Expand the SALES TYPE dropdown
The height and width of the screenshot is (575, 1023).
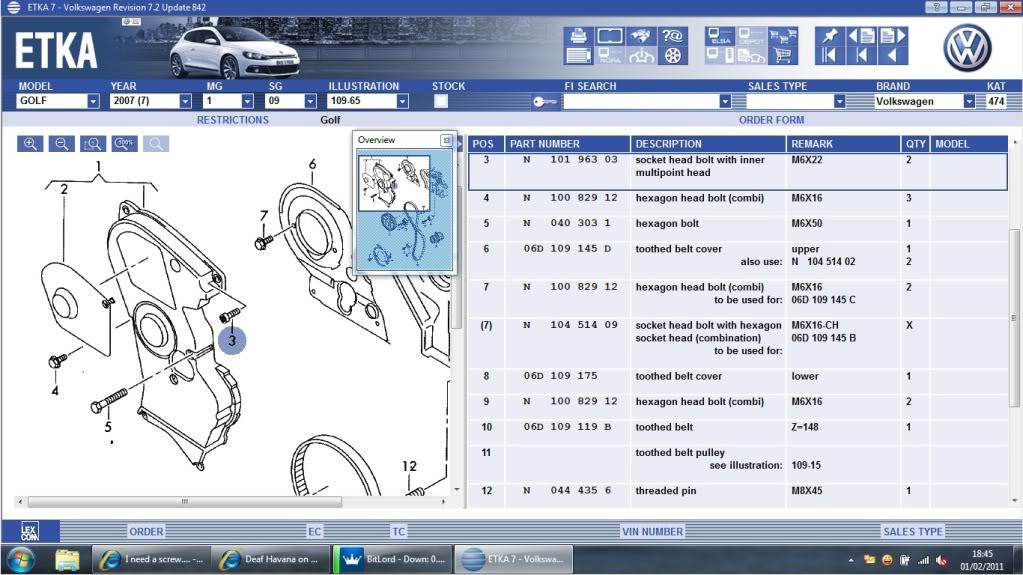840,101
